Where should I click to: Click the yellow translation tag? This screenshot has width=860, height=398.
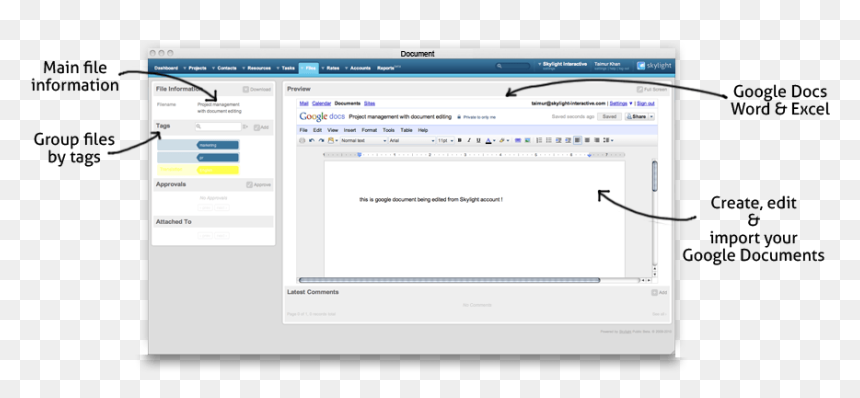pos(217,170)
